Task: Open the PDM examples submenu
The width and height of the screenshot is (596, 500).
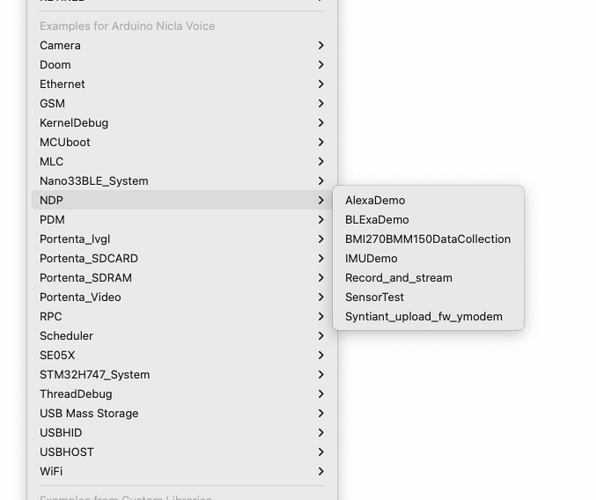Action: click(x=182, y=220)
